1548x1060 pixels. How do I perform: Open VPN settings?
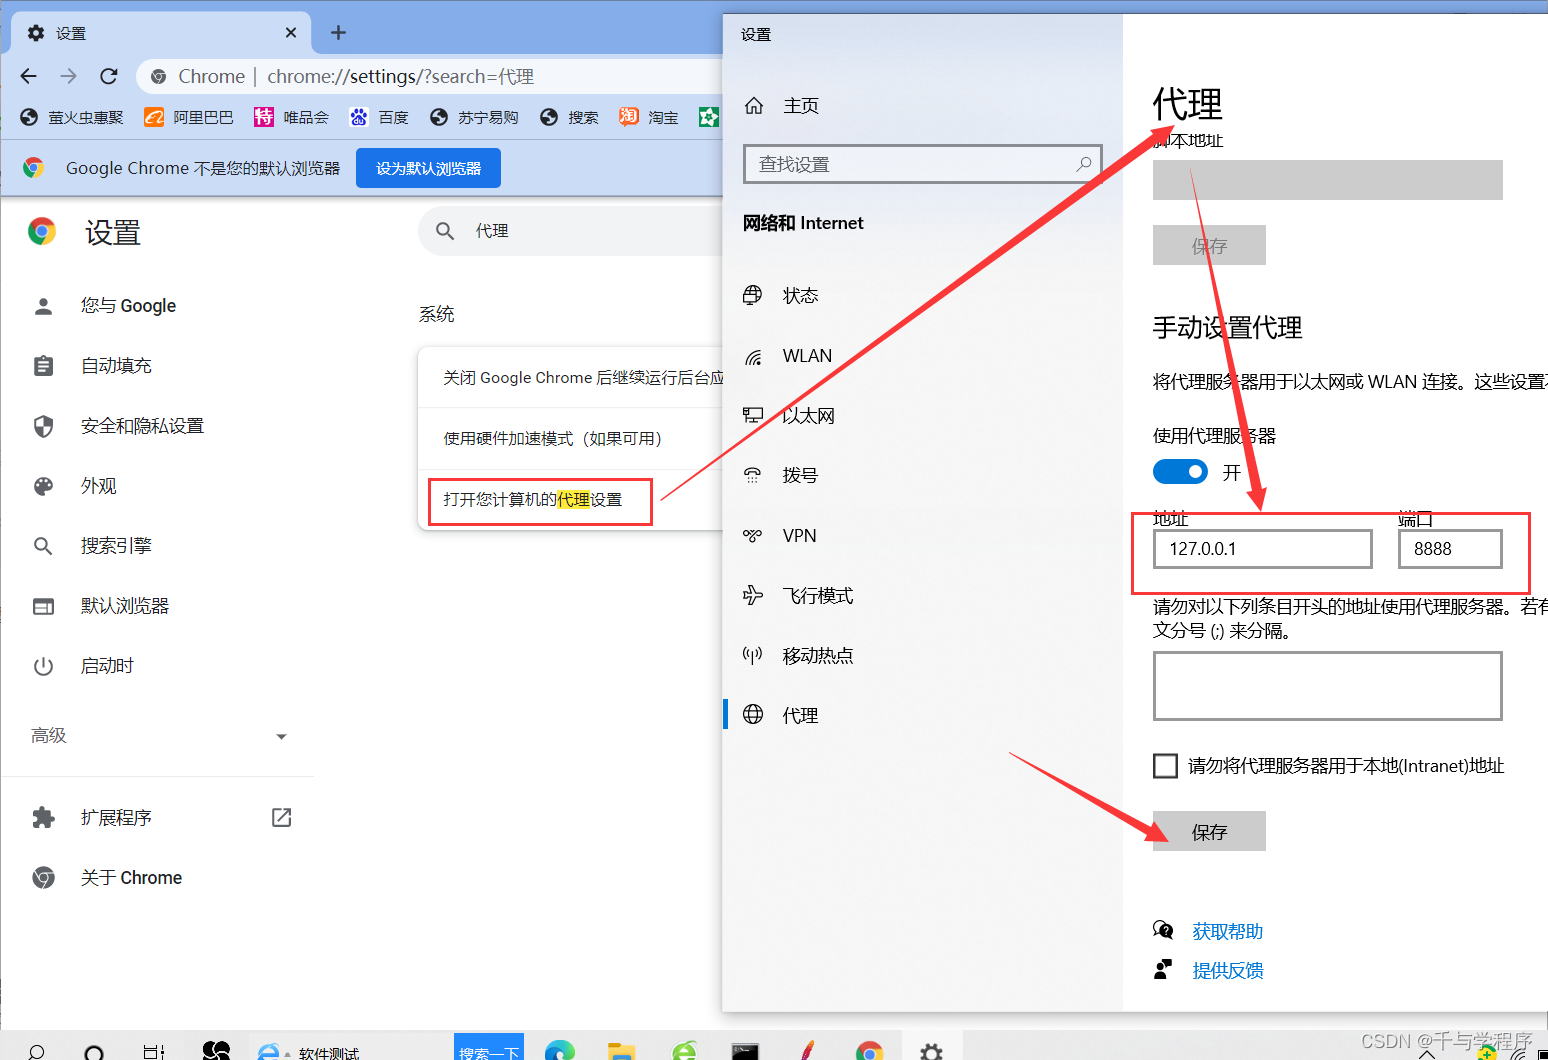(798, 535)
